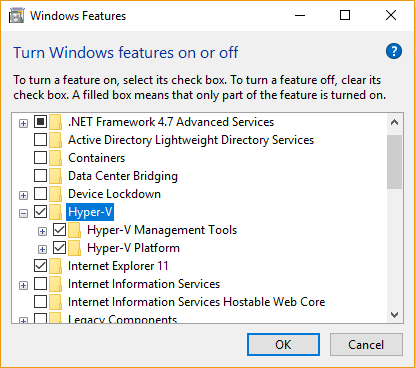Select the Internet Information Services label
The height and width of the screenshot is (368, 416).
point(144,284)
